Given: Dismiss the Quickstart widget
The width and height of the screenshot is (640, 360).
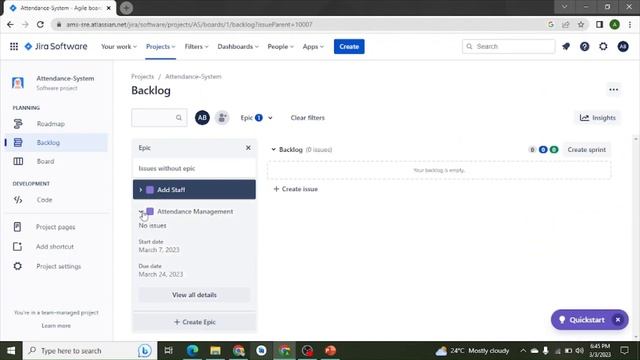Looking at the screenshot, I should (618, 320).
